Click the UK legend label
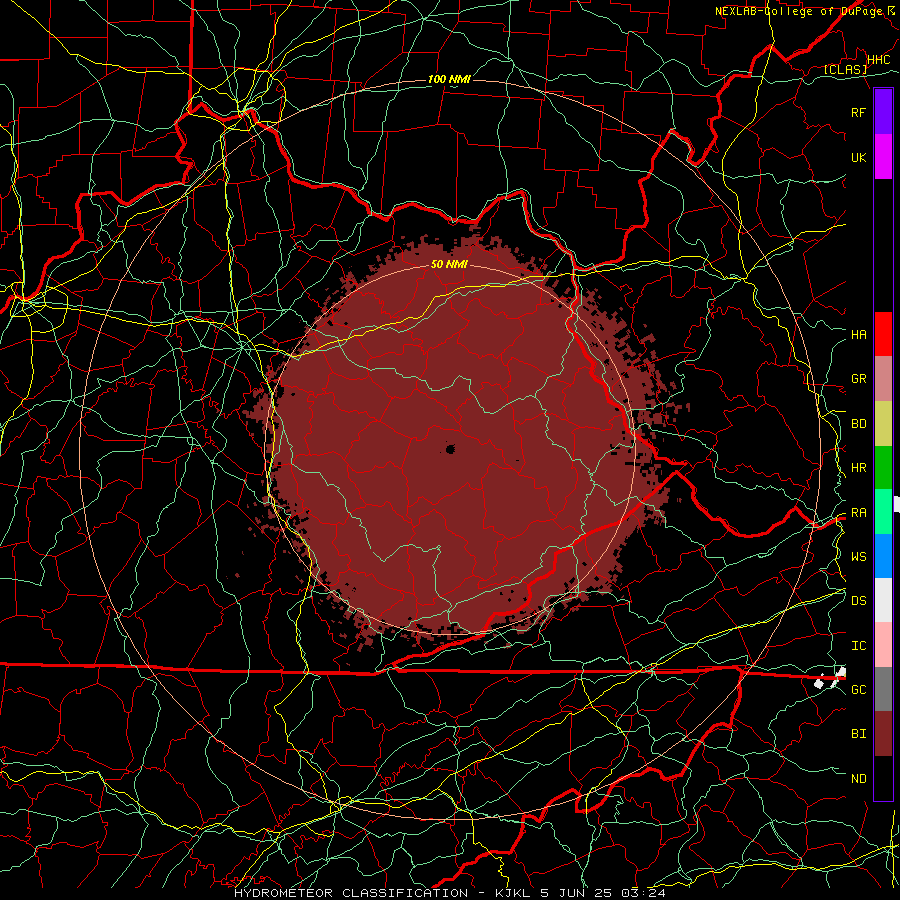Screen dimensions: 900x900 (859, 157)
